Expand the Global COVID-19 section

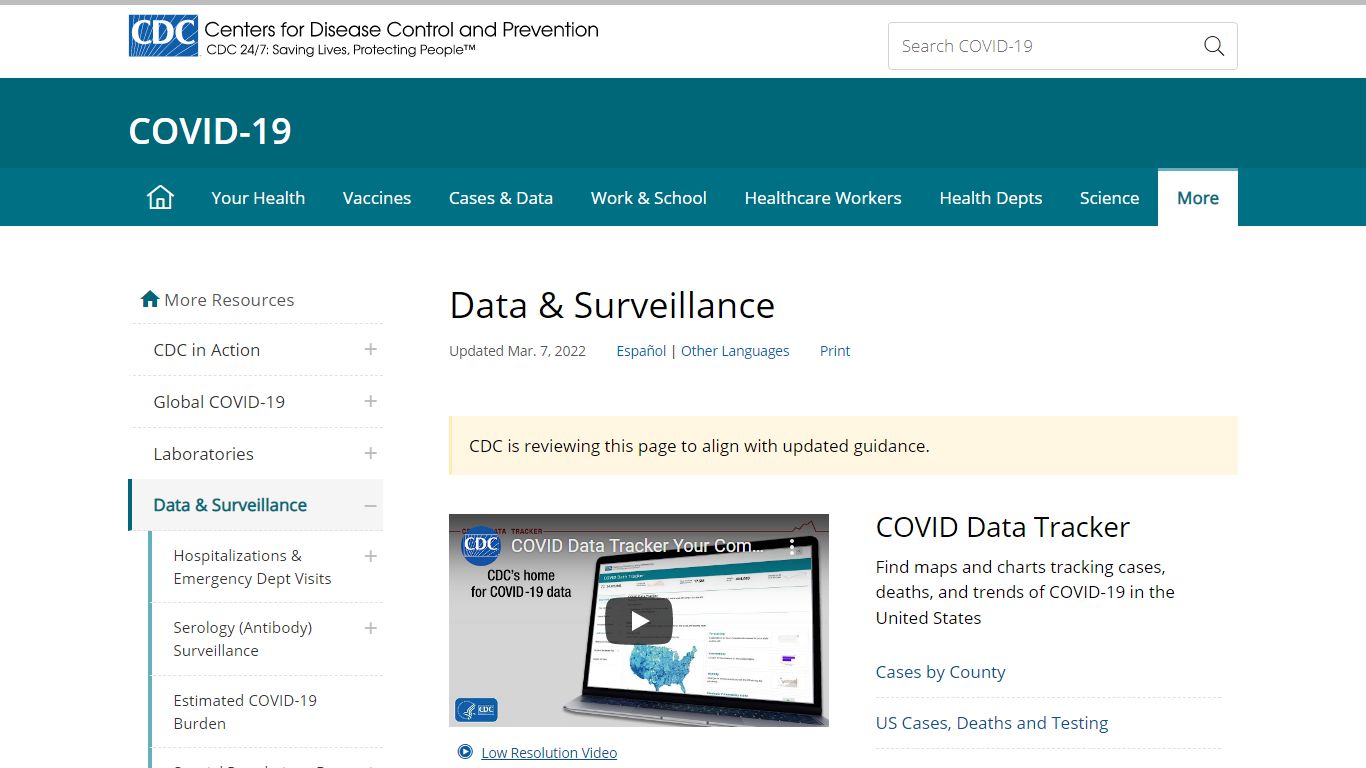point(370,401)
